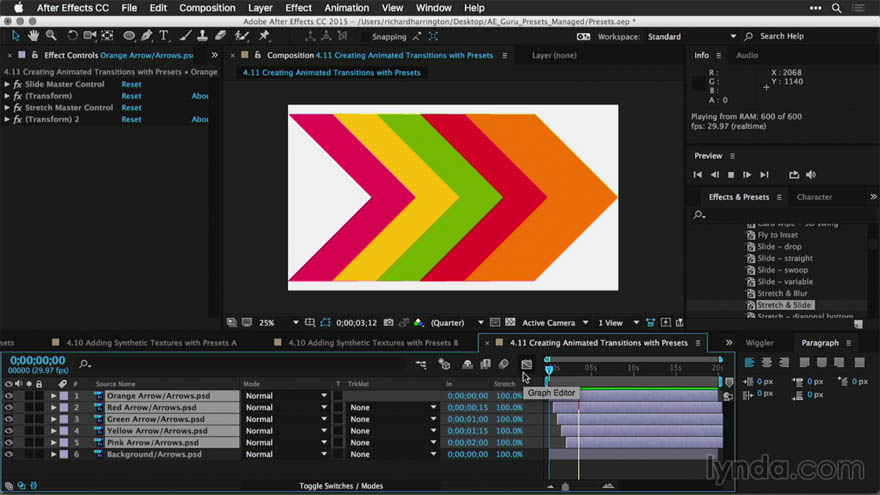
Task: Open magnification 25% dropdown
Action: pos(278,323)
